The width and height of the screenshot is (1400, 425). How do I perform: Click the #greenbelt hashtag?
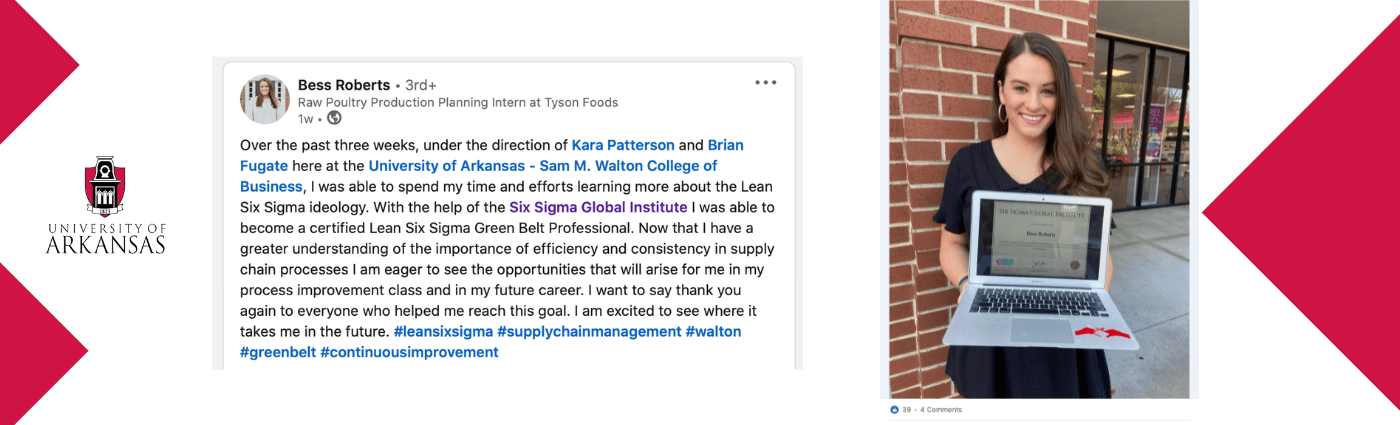pyautogui.click(x=276, y=352)
